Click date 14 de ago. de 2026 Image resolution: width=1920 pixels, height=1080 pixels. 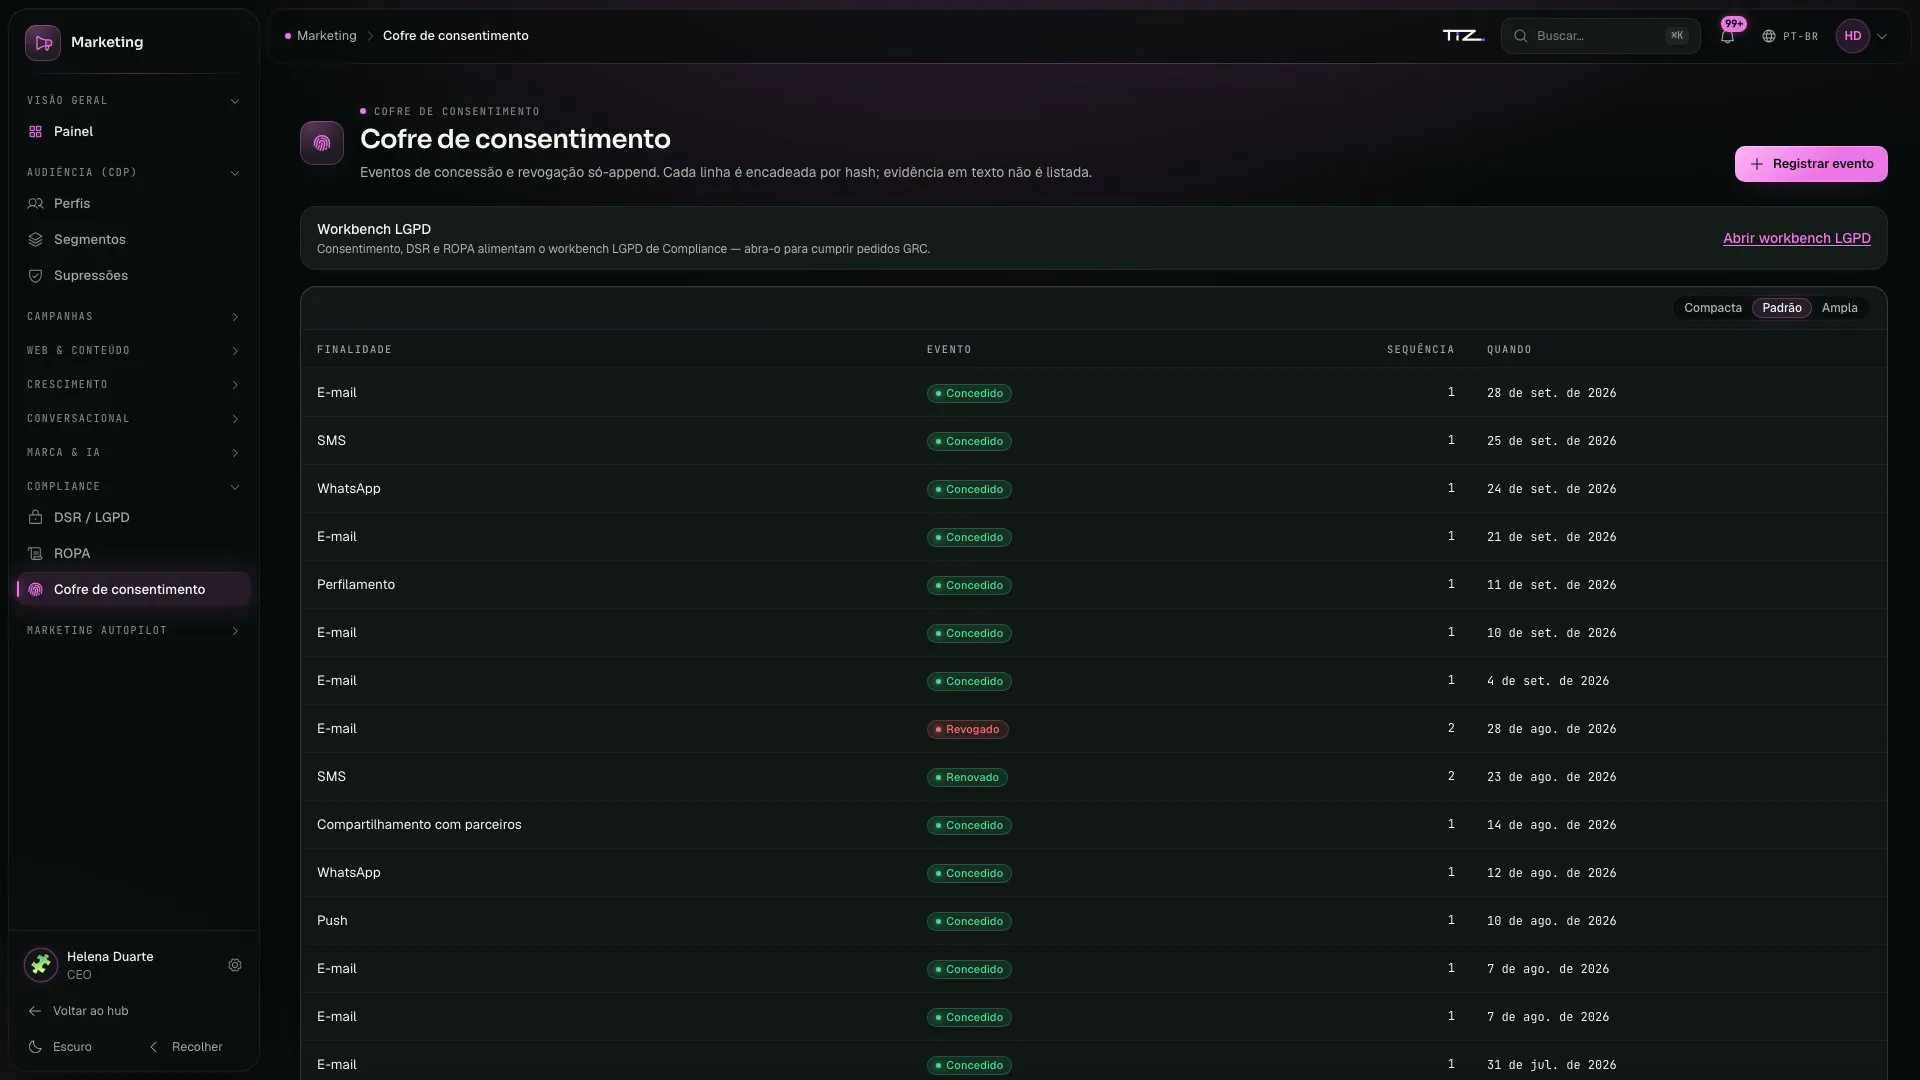point(1551,825)
